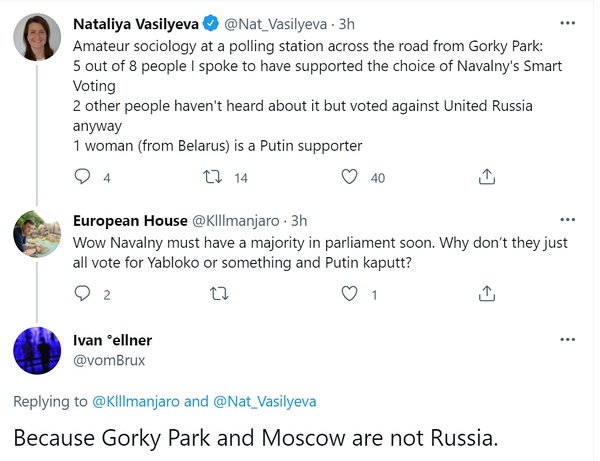The height and width of the screenshot is (461, 600).
Task: Open more options on European House tweet
Action: click(567, 220)
